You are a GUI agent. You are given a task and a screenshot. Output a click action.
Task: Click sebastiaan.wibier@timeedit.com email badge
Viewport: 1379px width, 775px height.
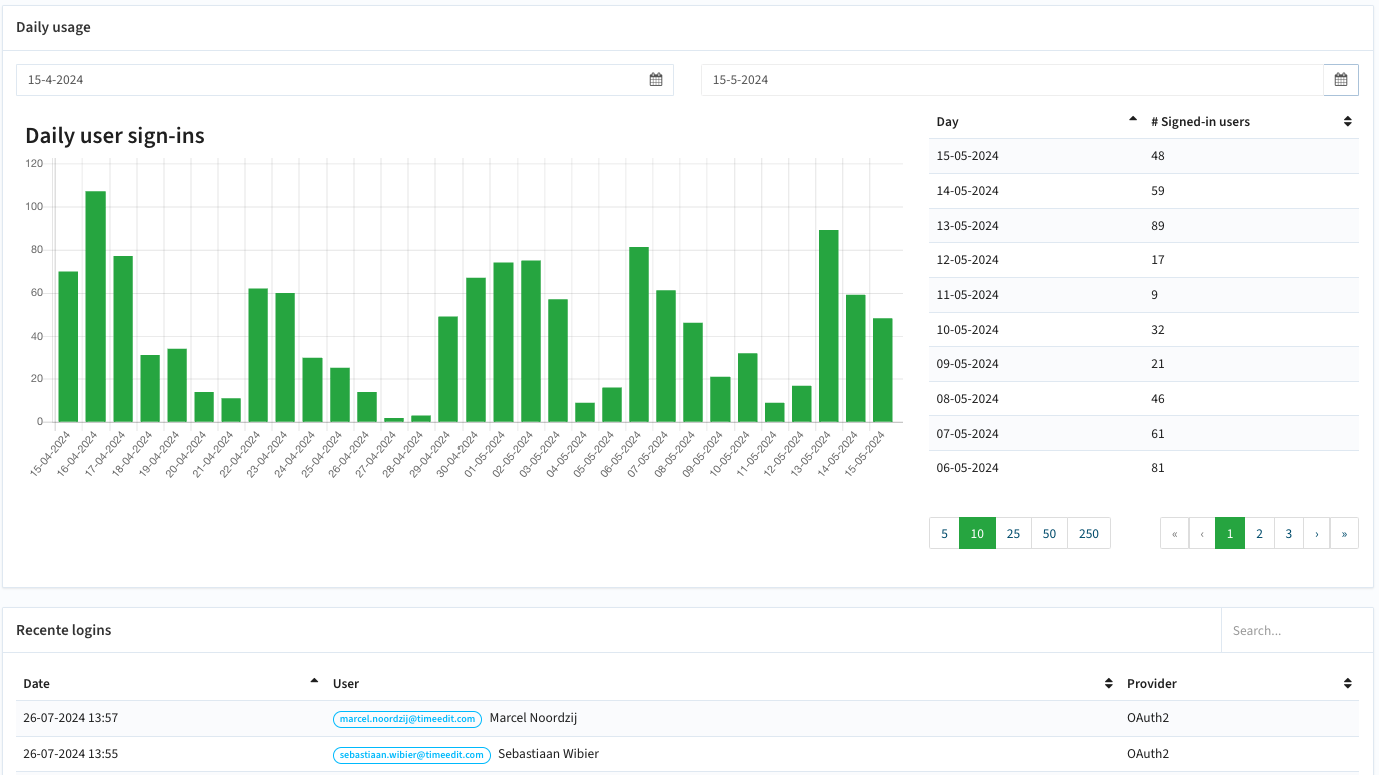[x=412, y=754]
